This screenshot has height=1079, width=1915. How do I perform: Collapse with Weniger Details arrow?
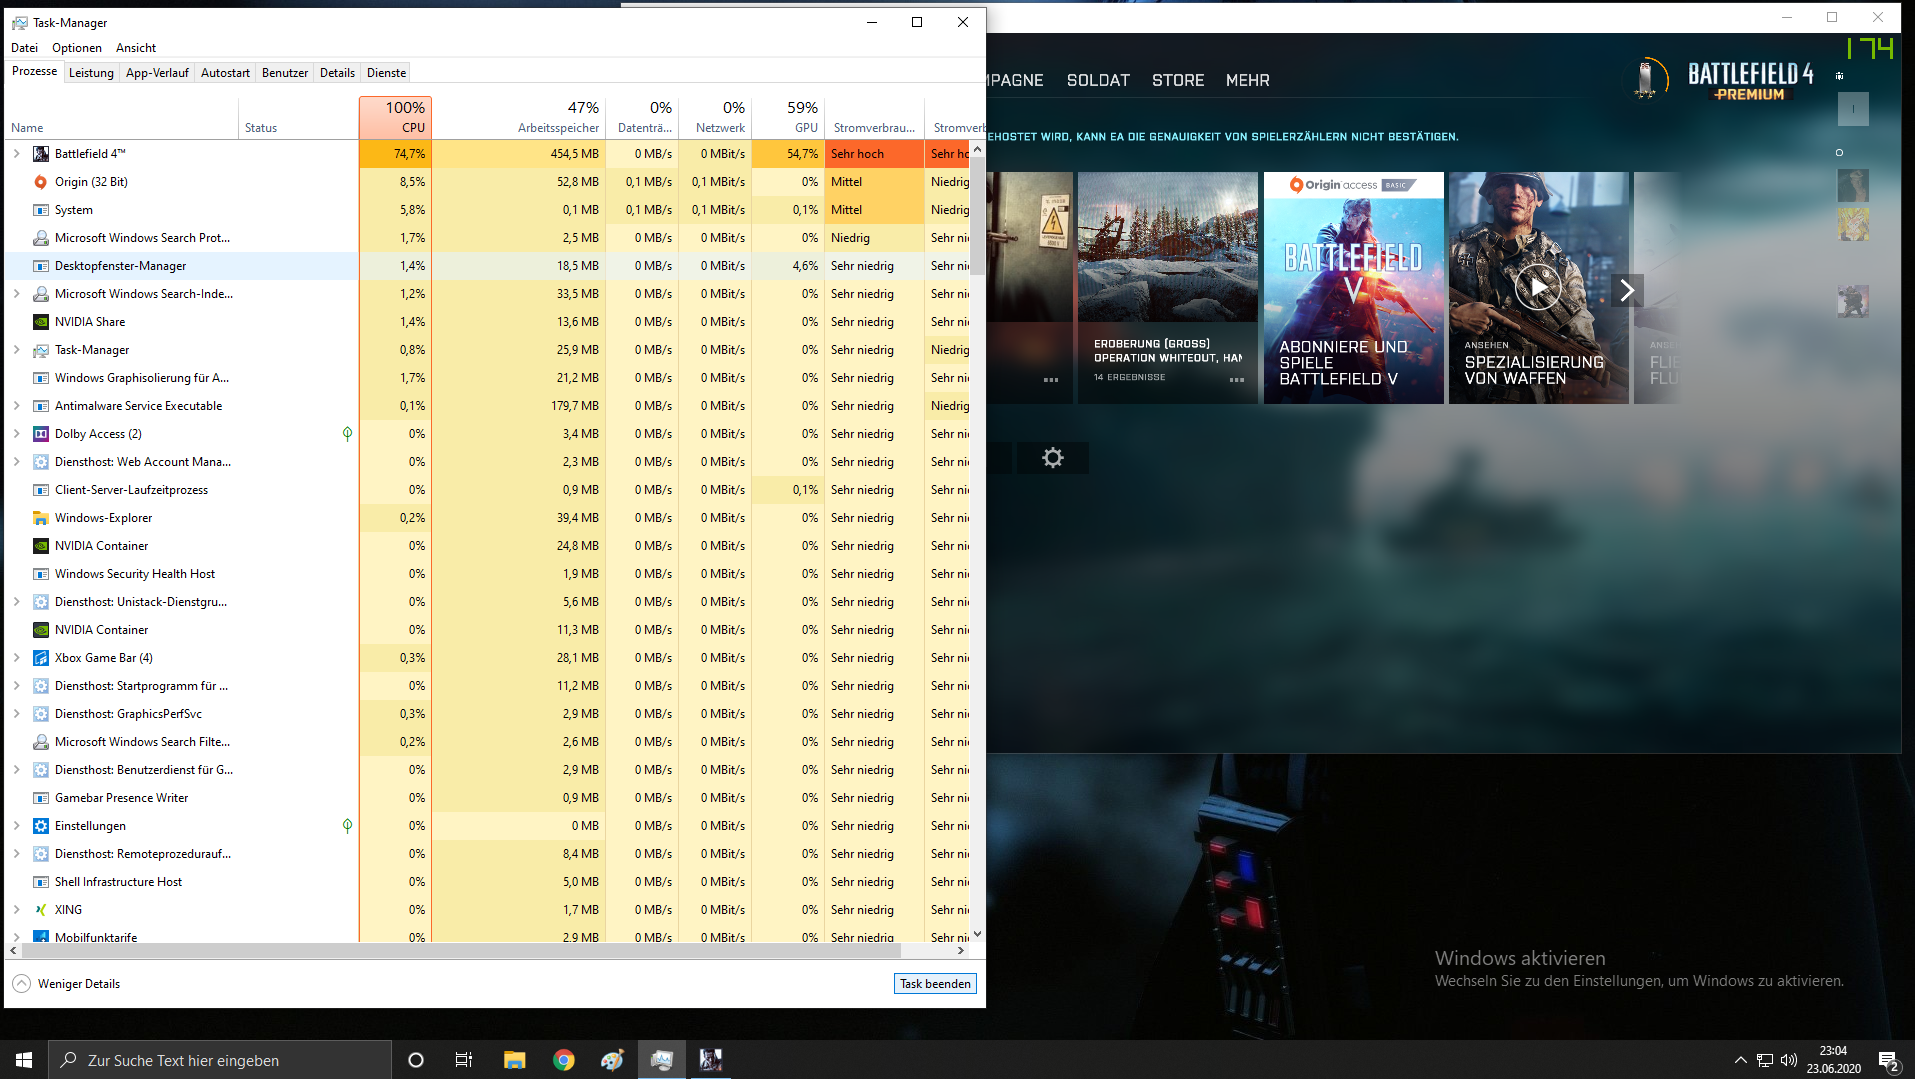pos(21,984)
